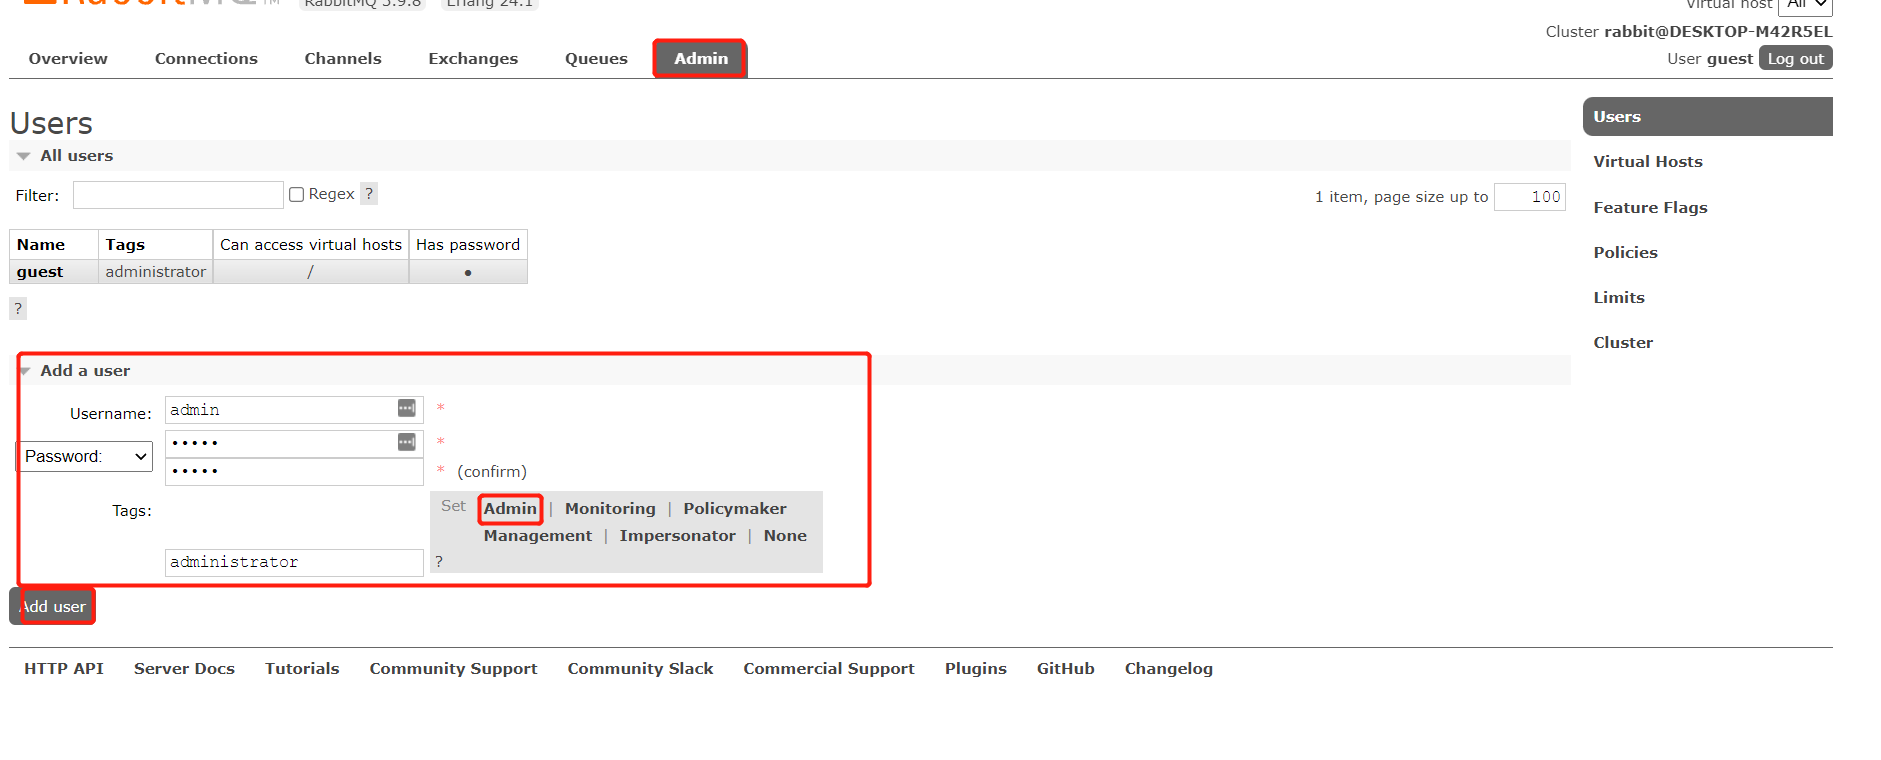Screen dimensions: 1881x760
Task: Focus the user Filter input field
Action: pyautogui.click(x=178, y=195)
